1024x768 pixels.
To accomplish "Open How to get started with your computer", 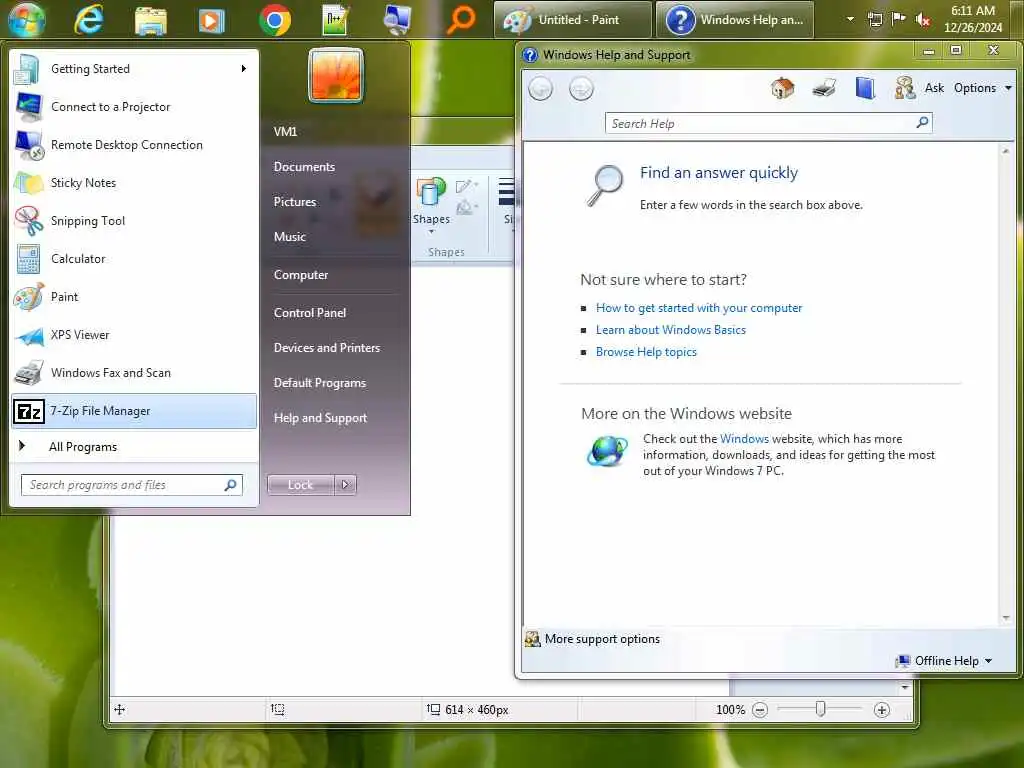I will pyautogui.click(x=699, y=308).
